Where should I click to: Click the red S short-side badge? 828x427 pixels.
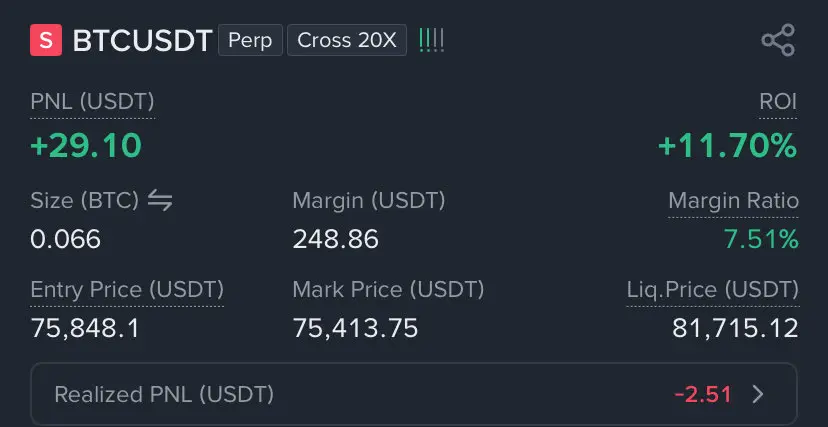(x=46, y=41)
